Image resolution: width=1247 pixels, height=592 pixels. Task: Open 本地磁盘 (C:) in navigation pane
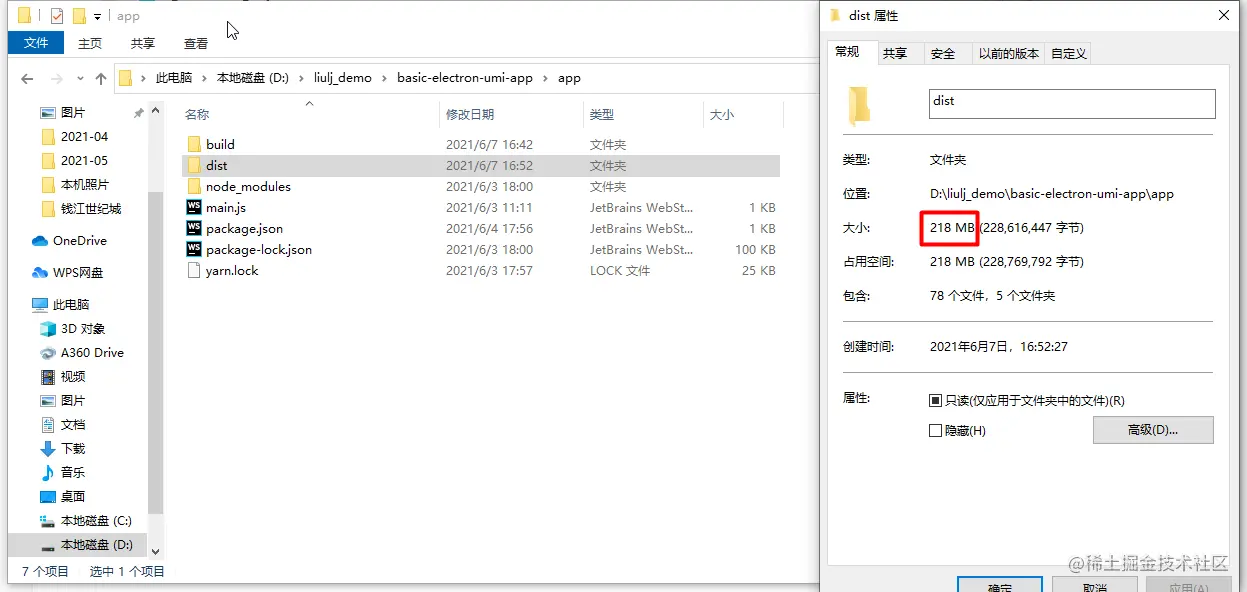[96, 520]
